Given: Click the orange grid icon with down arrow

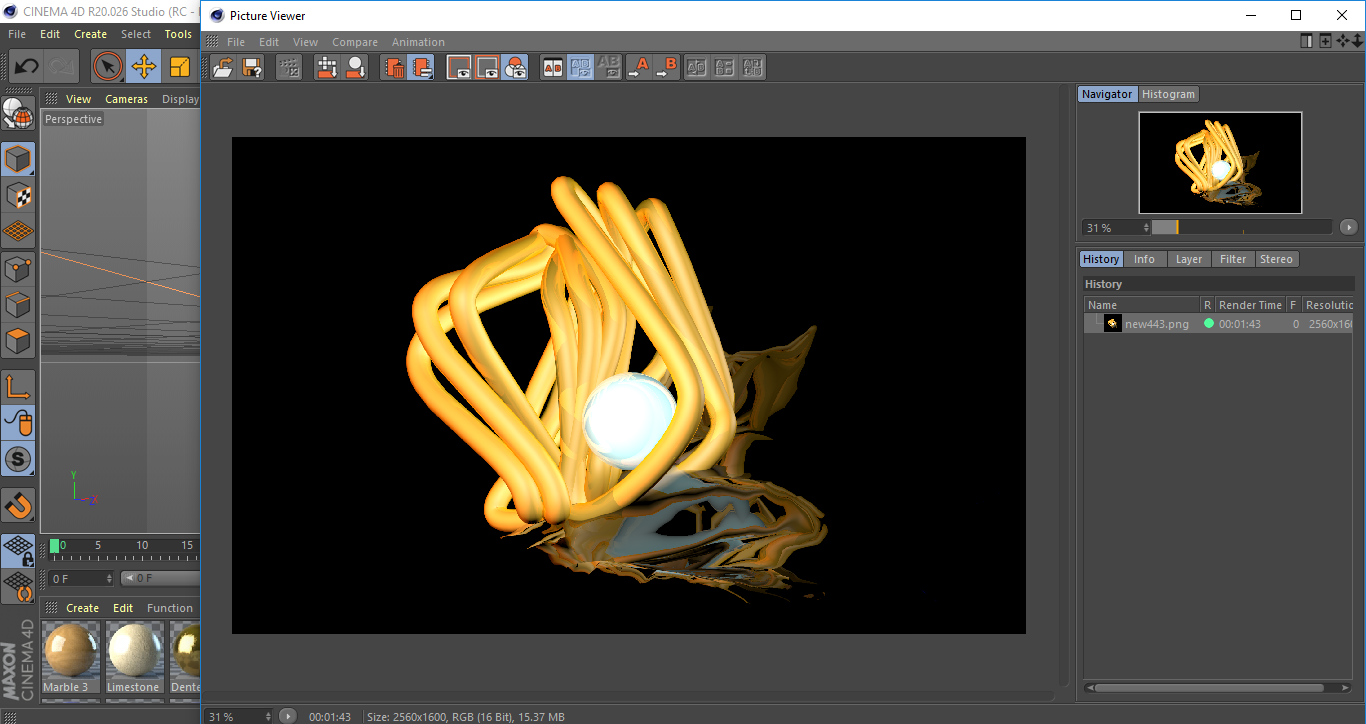Looking at the screenshot, I should point(327,67).
